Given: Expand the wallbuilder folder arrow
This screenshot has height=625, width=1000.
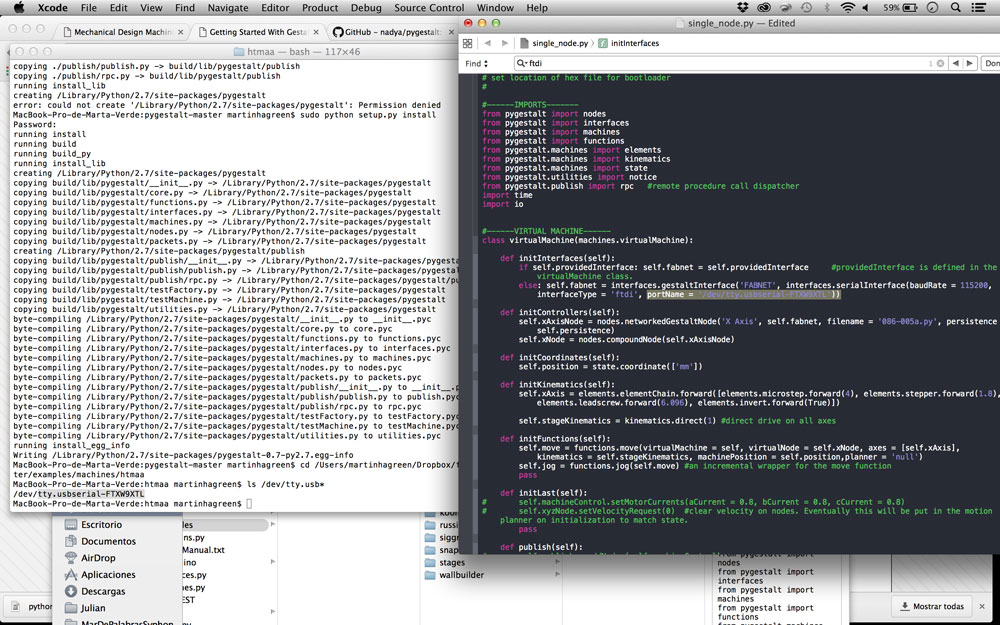Looking at the screenshot, I should [x=558, y=575].
